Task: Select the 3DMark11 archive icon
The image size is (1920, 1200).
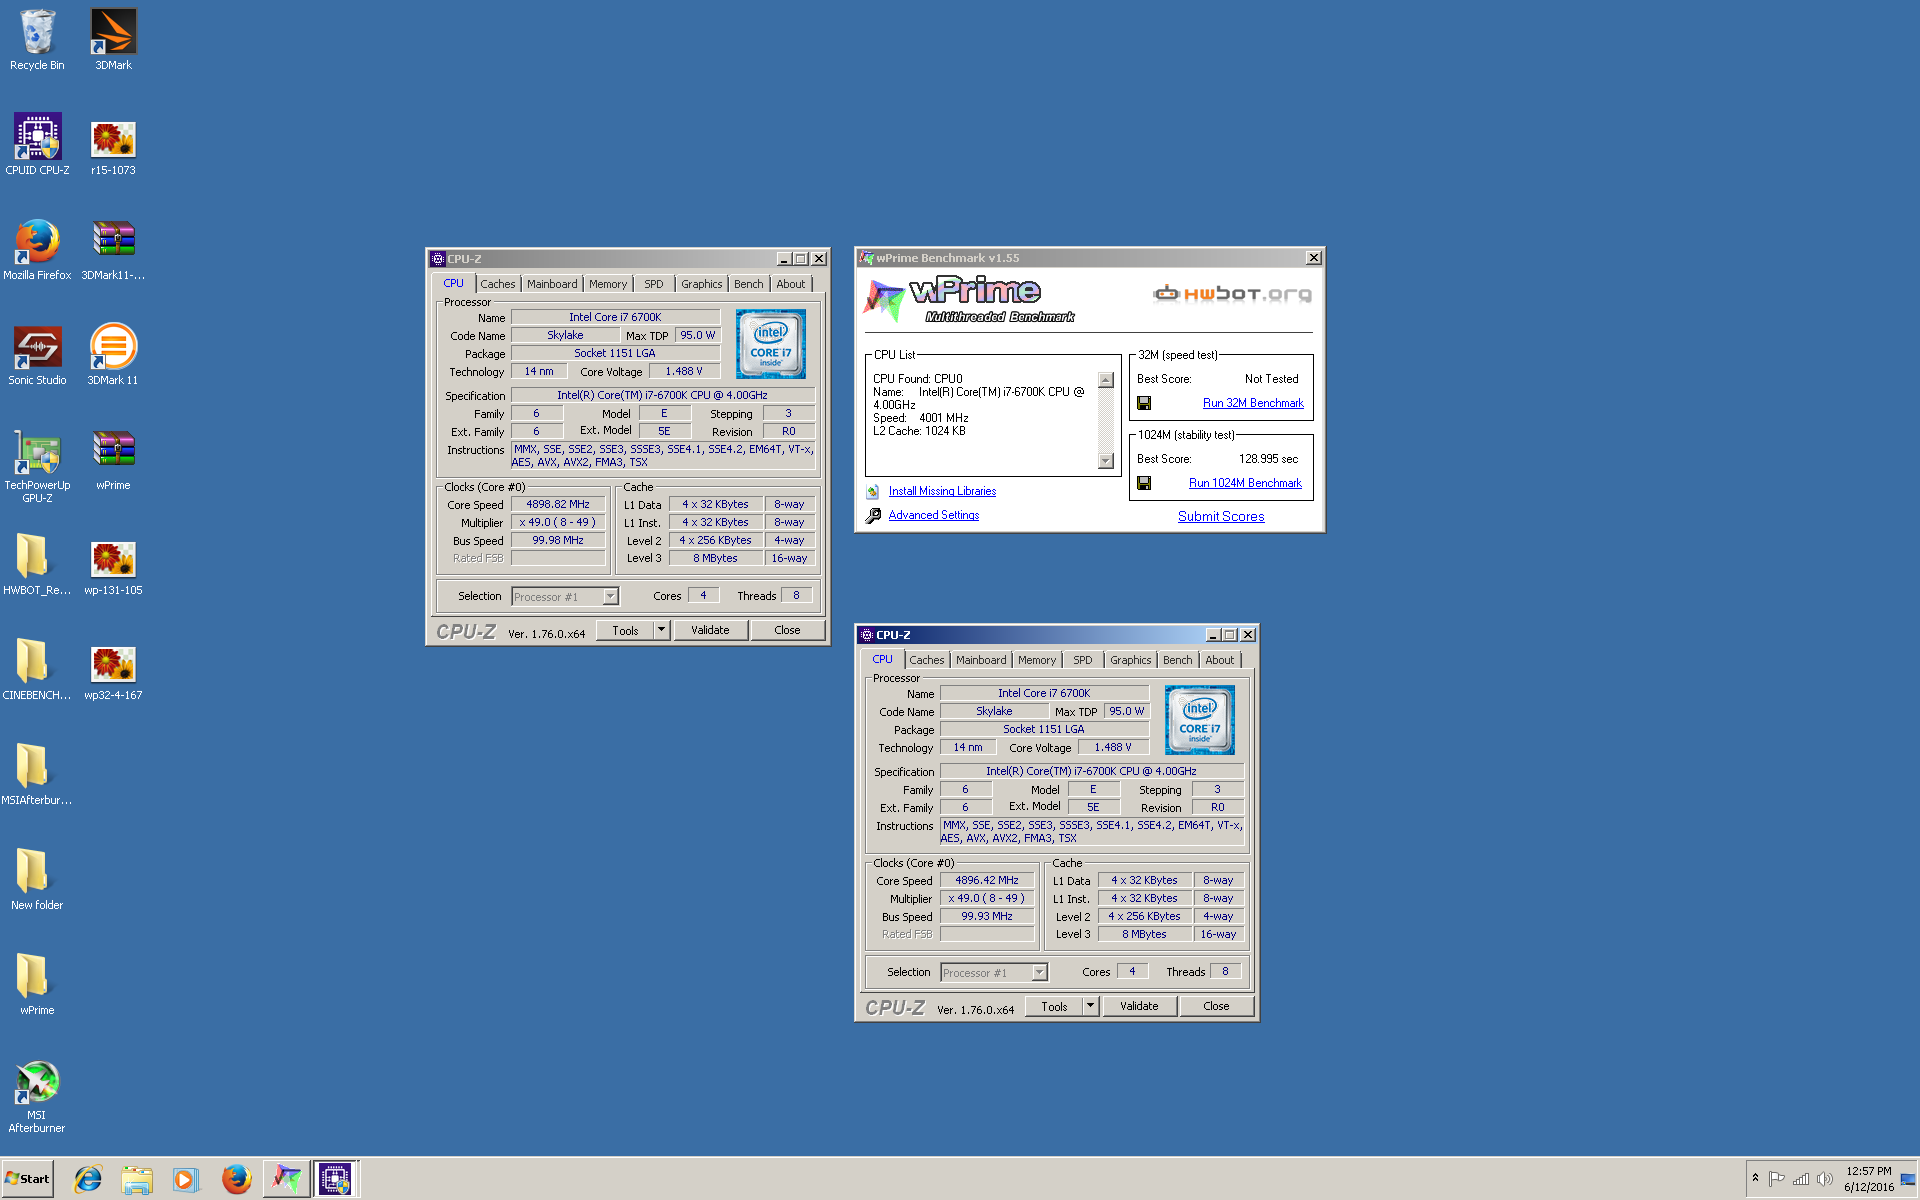Action: pyautogui.click(x=113, y=250)
